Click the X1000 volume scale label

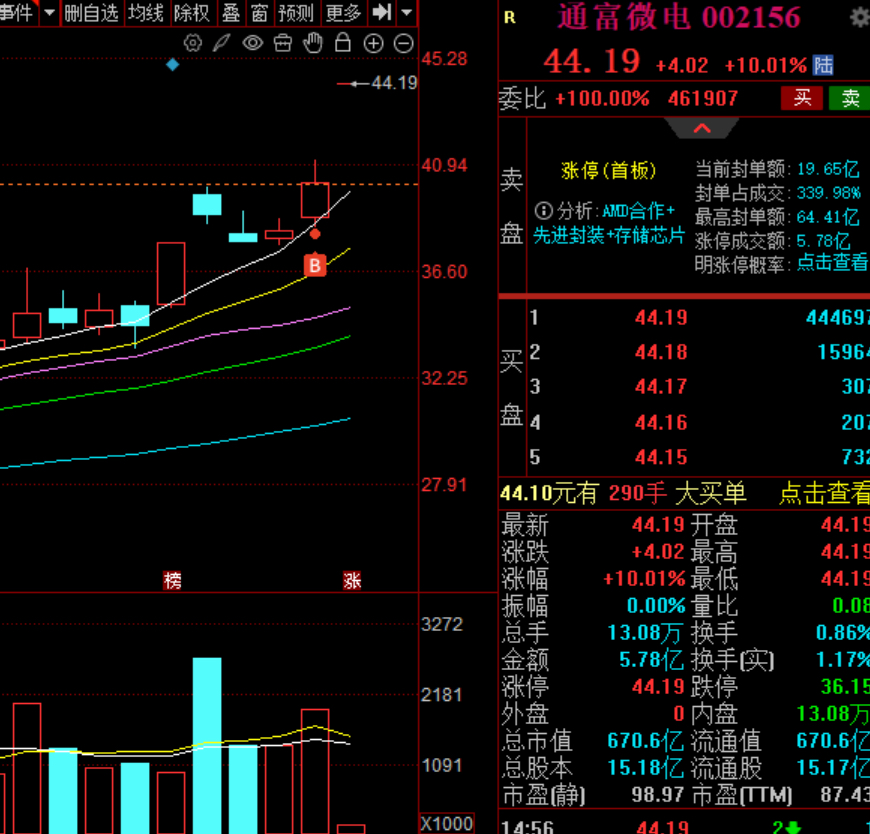[x=447, y=823]
